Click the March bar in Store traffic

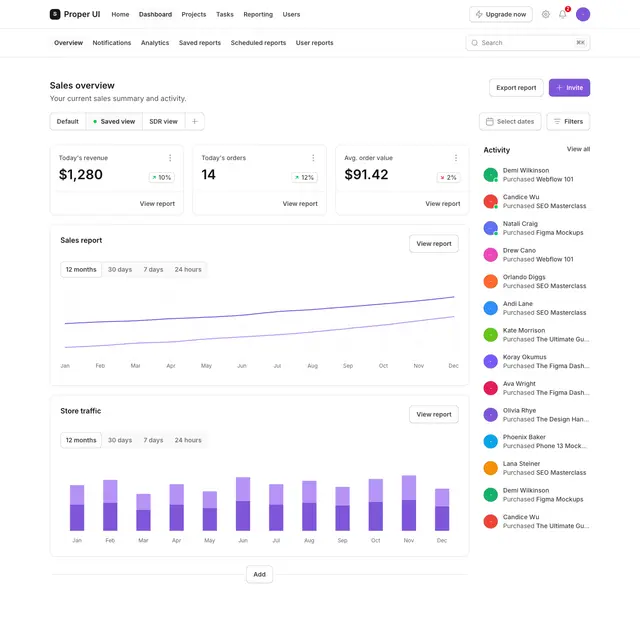click(143, 512)
